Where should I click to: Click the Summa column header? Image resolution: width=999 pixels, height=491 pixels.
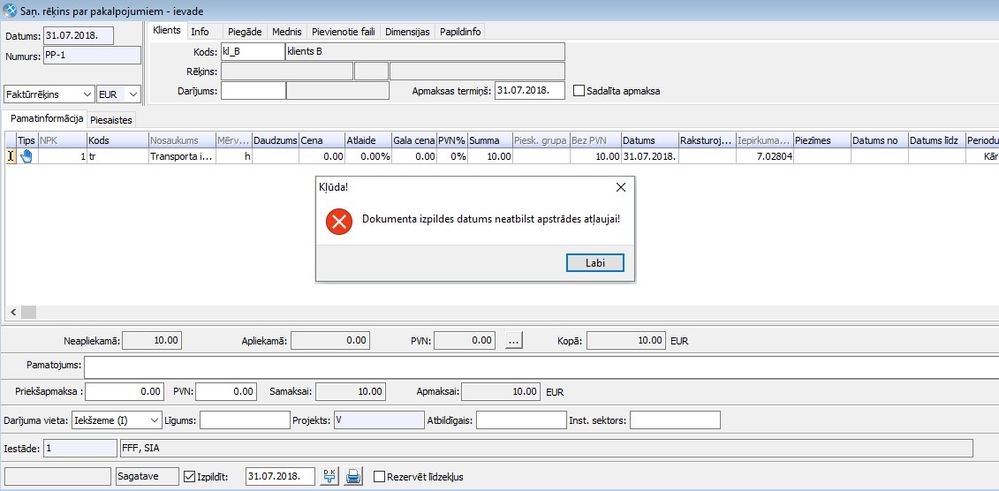click(489, 140)
